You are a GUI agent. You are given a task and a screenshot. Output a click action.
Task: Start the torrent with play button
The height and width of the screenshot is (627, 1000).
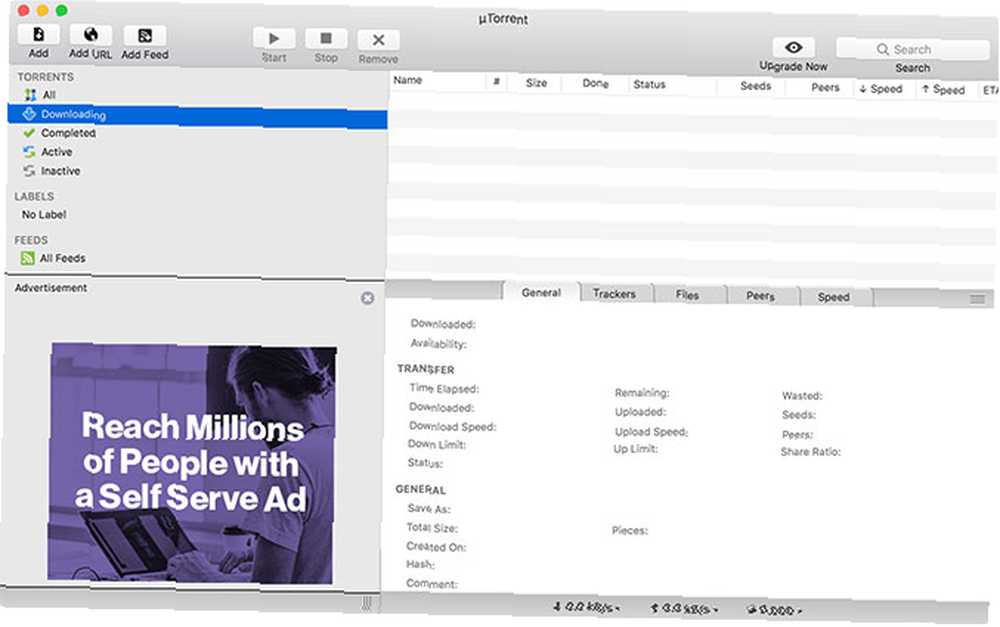coord(274,38)
